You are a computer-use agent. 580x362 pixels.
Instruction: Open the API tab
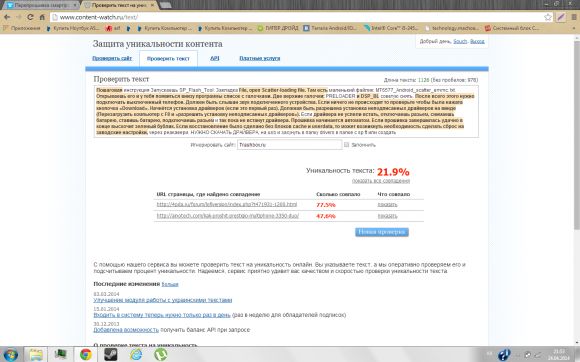click(215, 58)
